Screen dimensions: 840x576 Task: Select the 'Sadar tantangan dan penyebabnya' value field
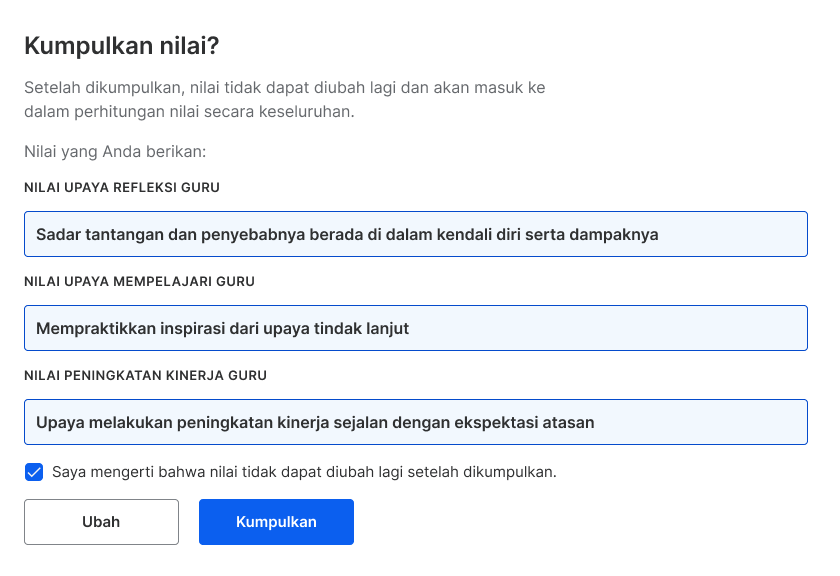[416, 234]
